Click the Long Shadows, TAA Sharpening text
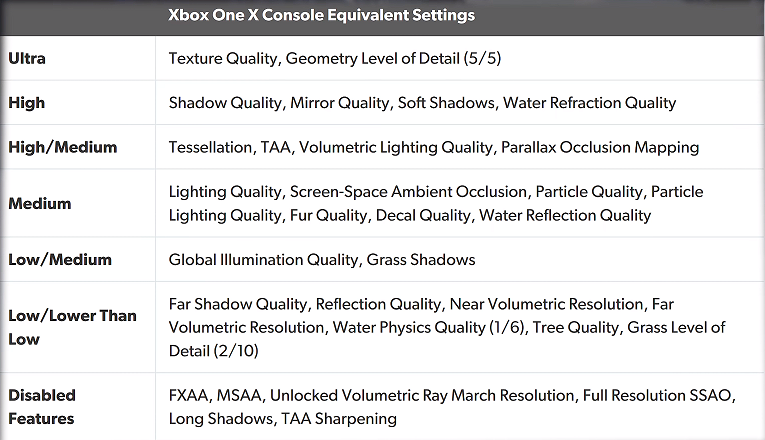765x440 pixels. point(282,419)
